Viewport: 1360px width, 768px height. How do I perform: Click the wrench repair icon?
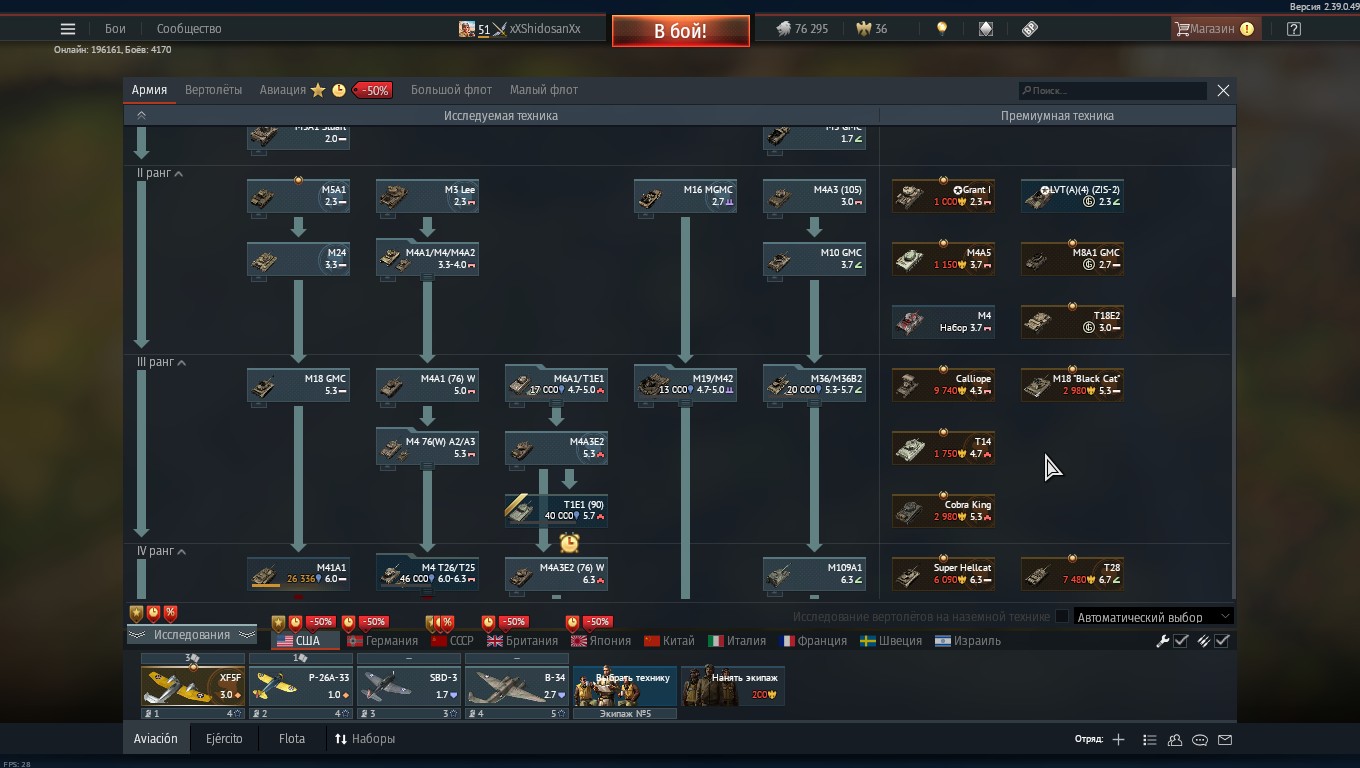(1163, 641)
